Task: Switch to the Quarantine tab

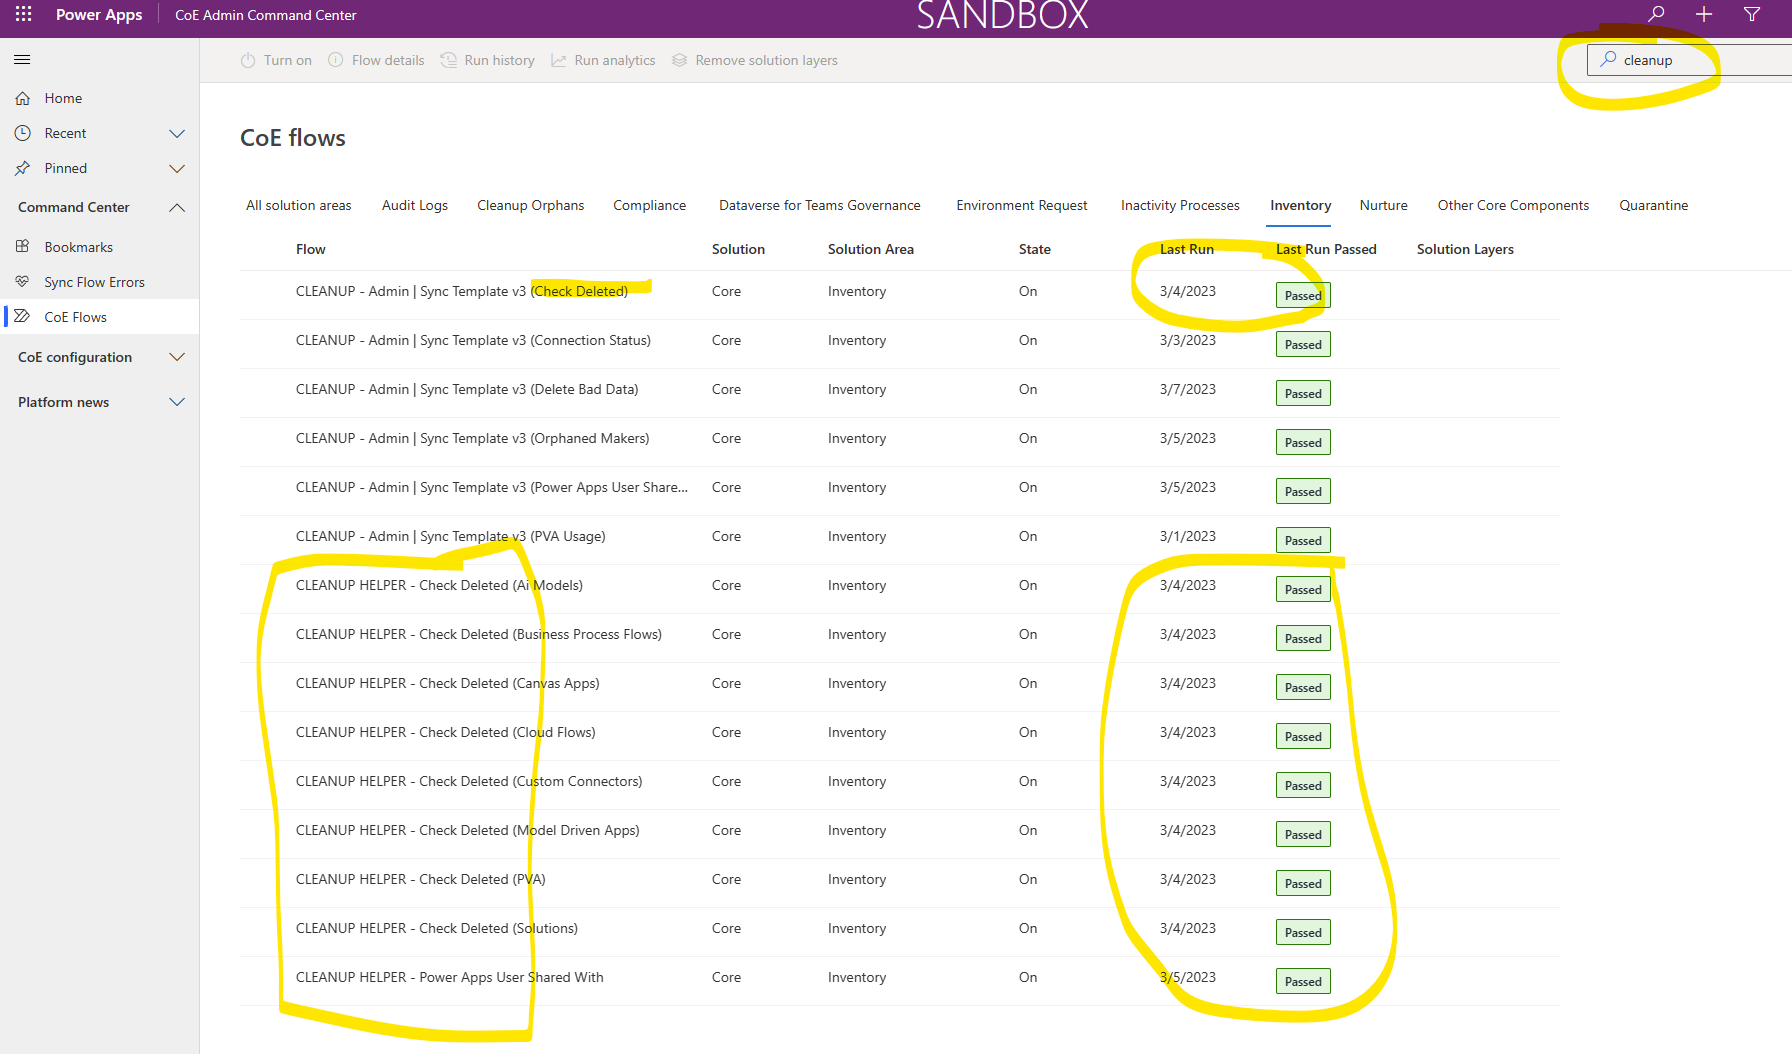Action: pyautogui.click(x=1654, y=205)
